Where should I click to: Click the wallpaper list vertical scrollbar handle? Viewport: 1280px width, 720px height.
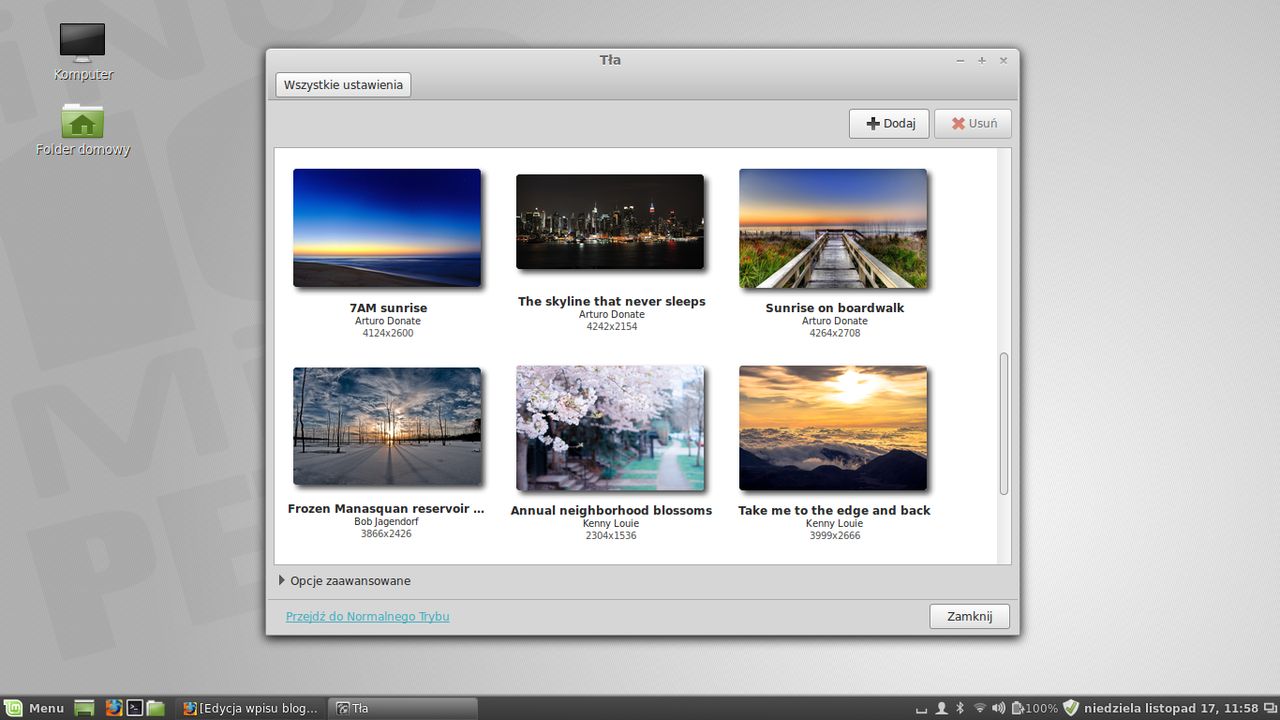click(1004, 424)
